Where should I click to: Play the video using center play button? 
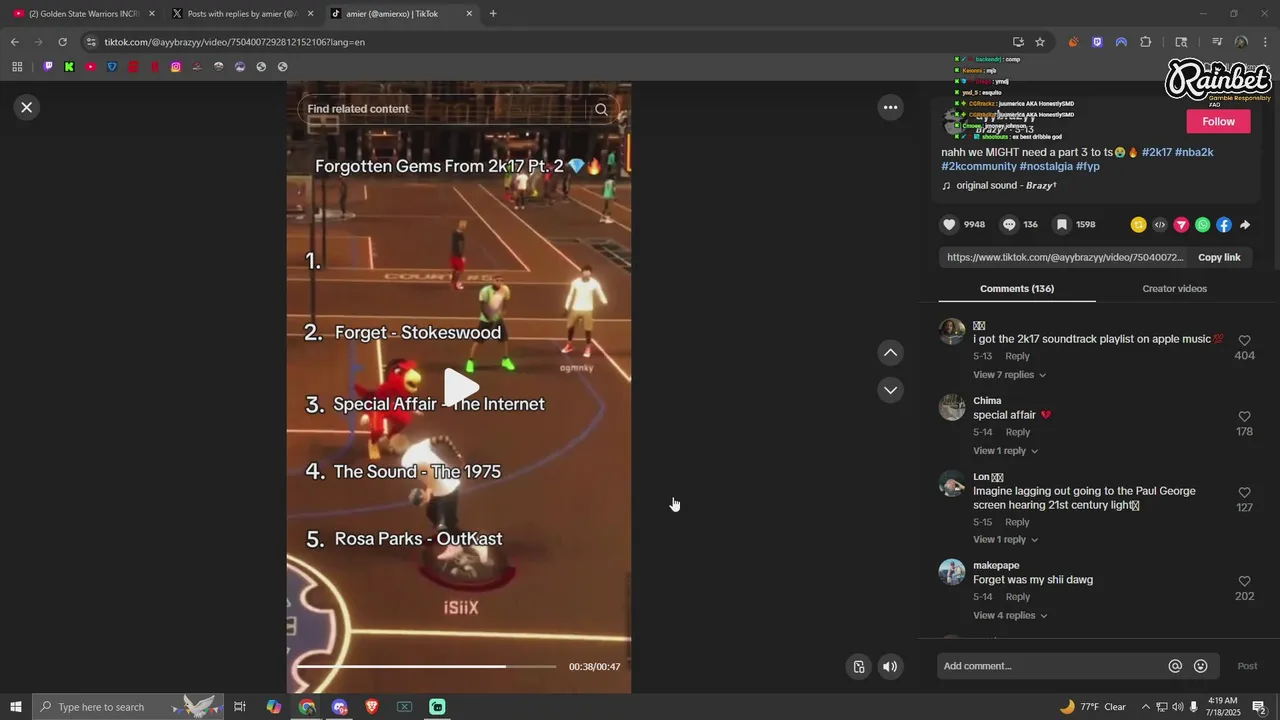point(460,387)
